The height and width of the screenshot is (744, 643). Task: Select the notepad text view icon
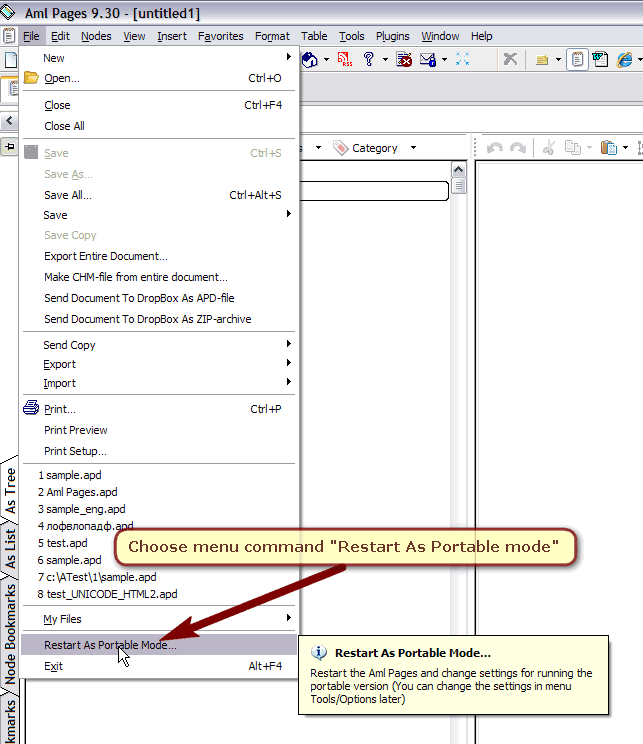[577, 60]
